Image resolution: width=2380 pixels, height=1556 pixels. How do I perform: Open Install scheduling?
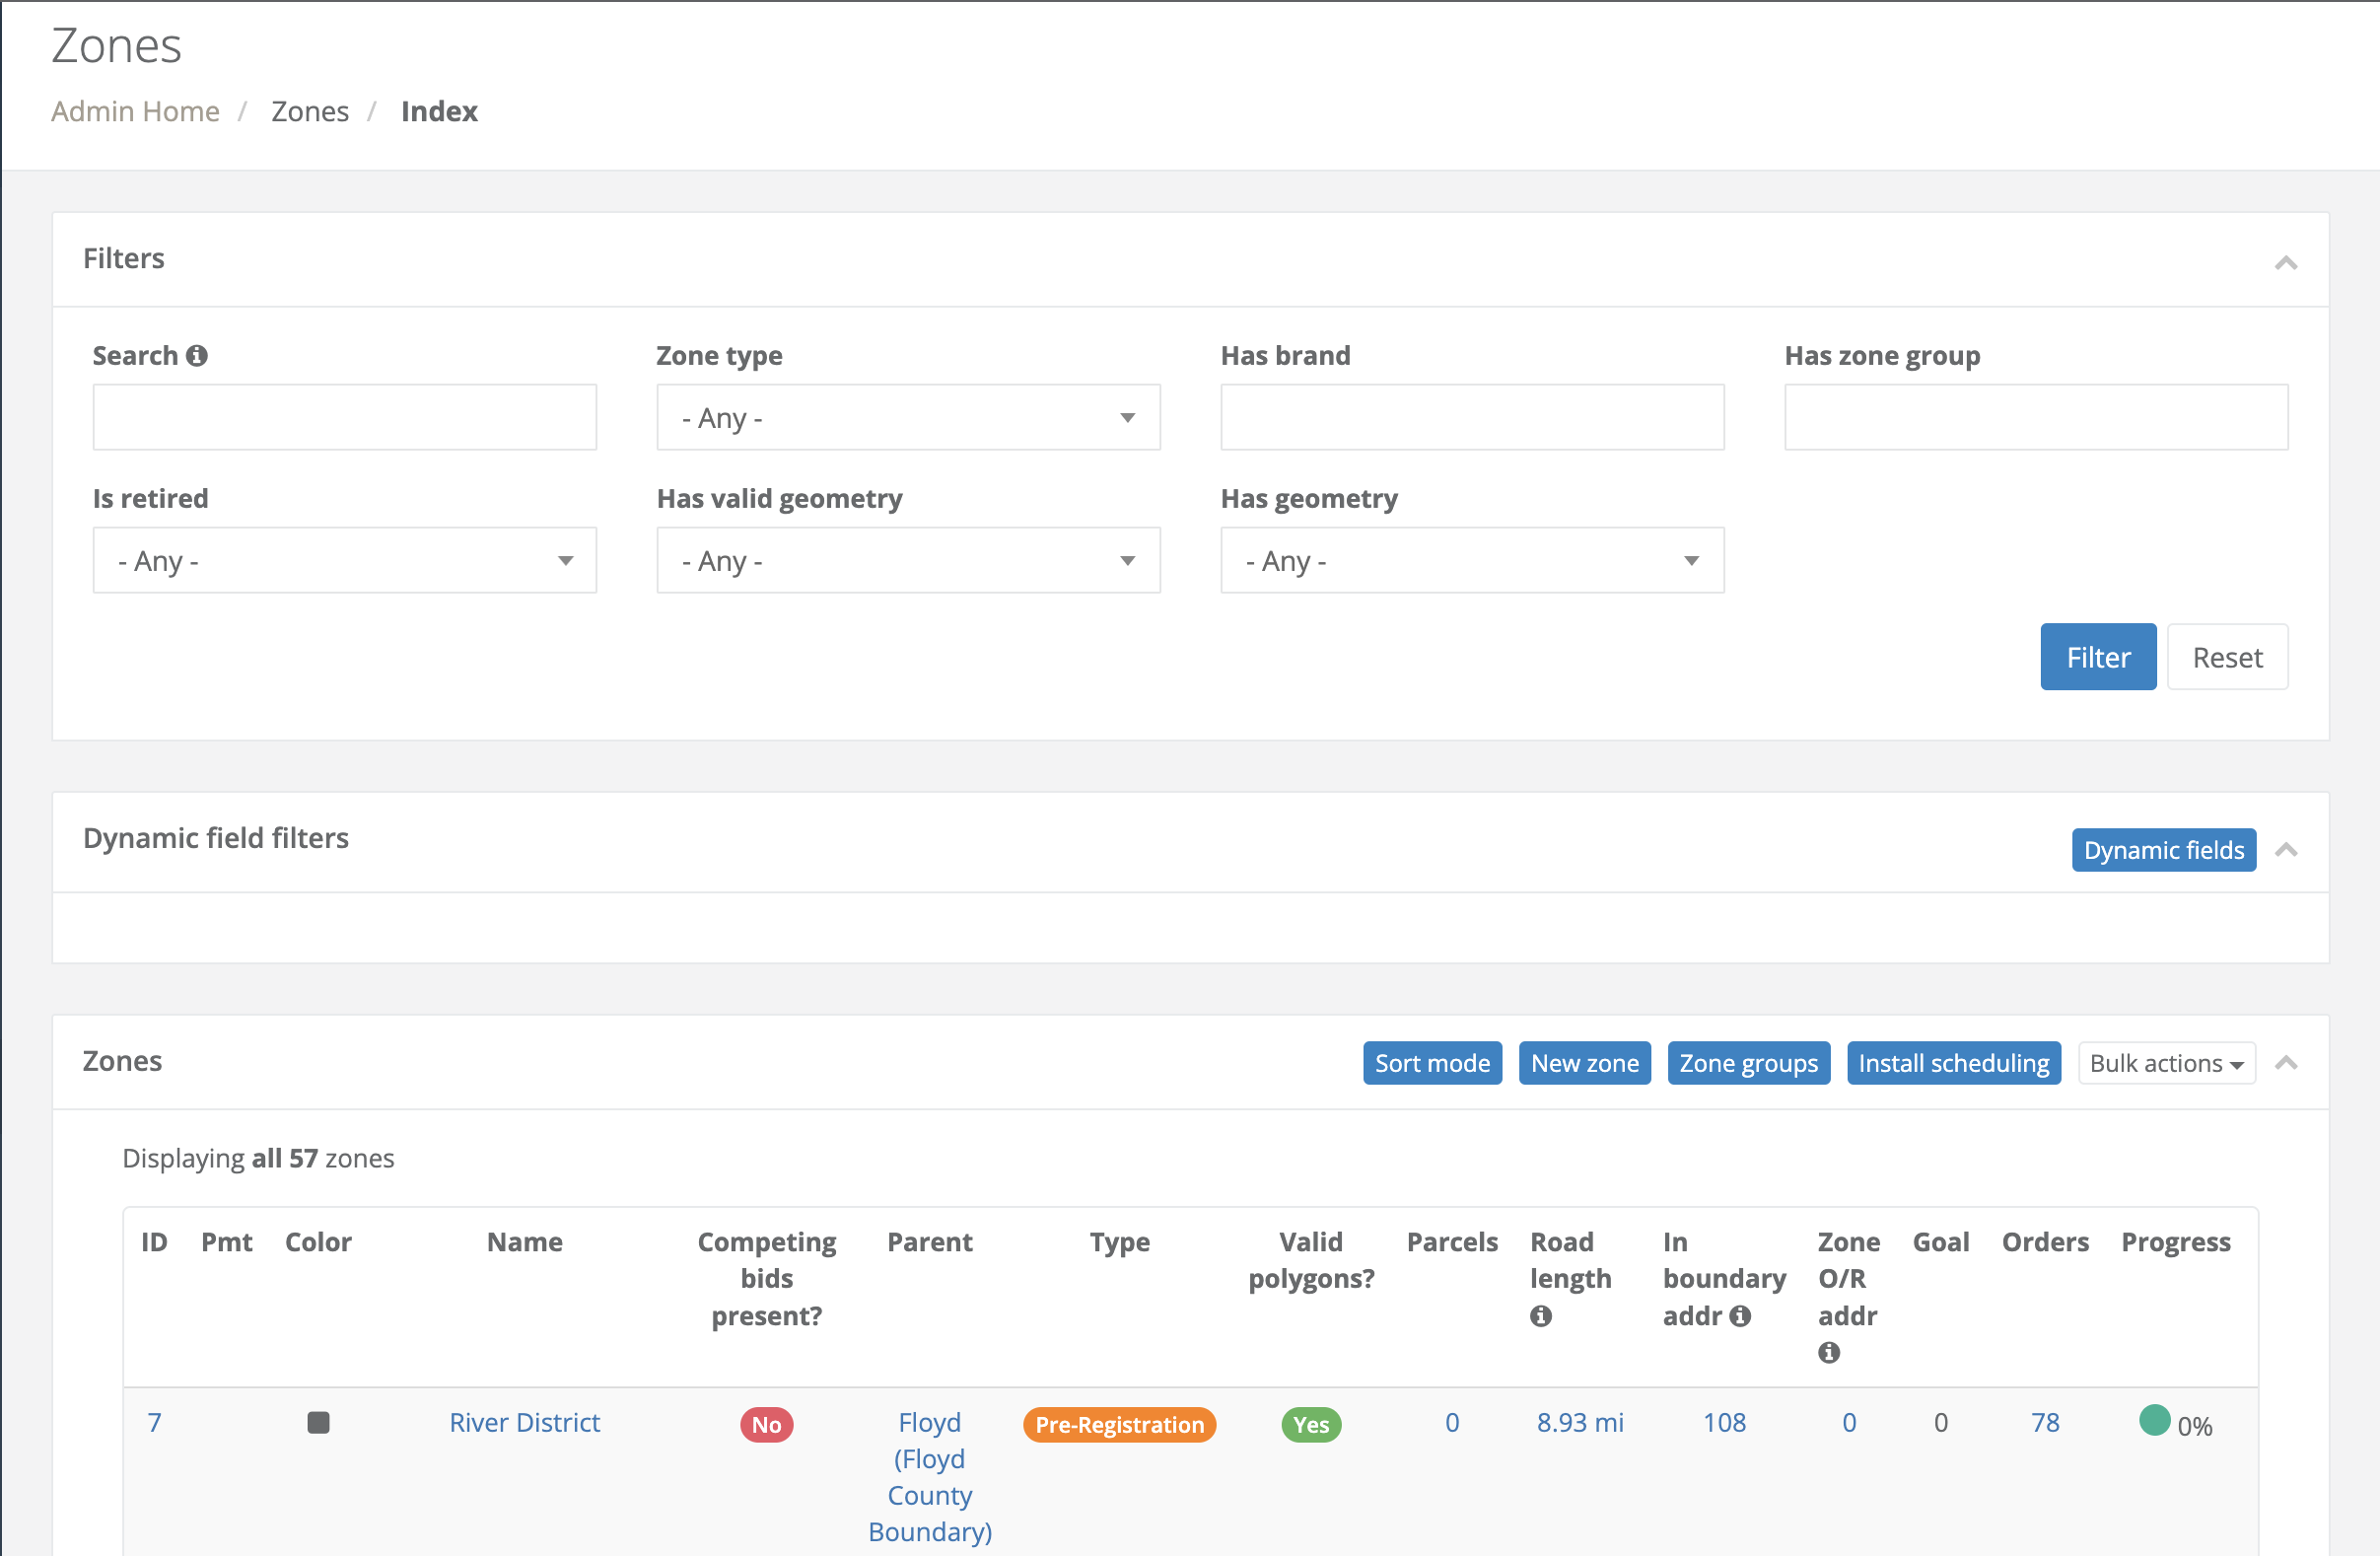1953,1063
